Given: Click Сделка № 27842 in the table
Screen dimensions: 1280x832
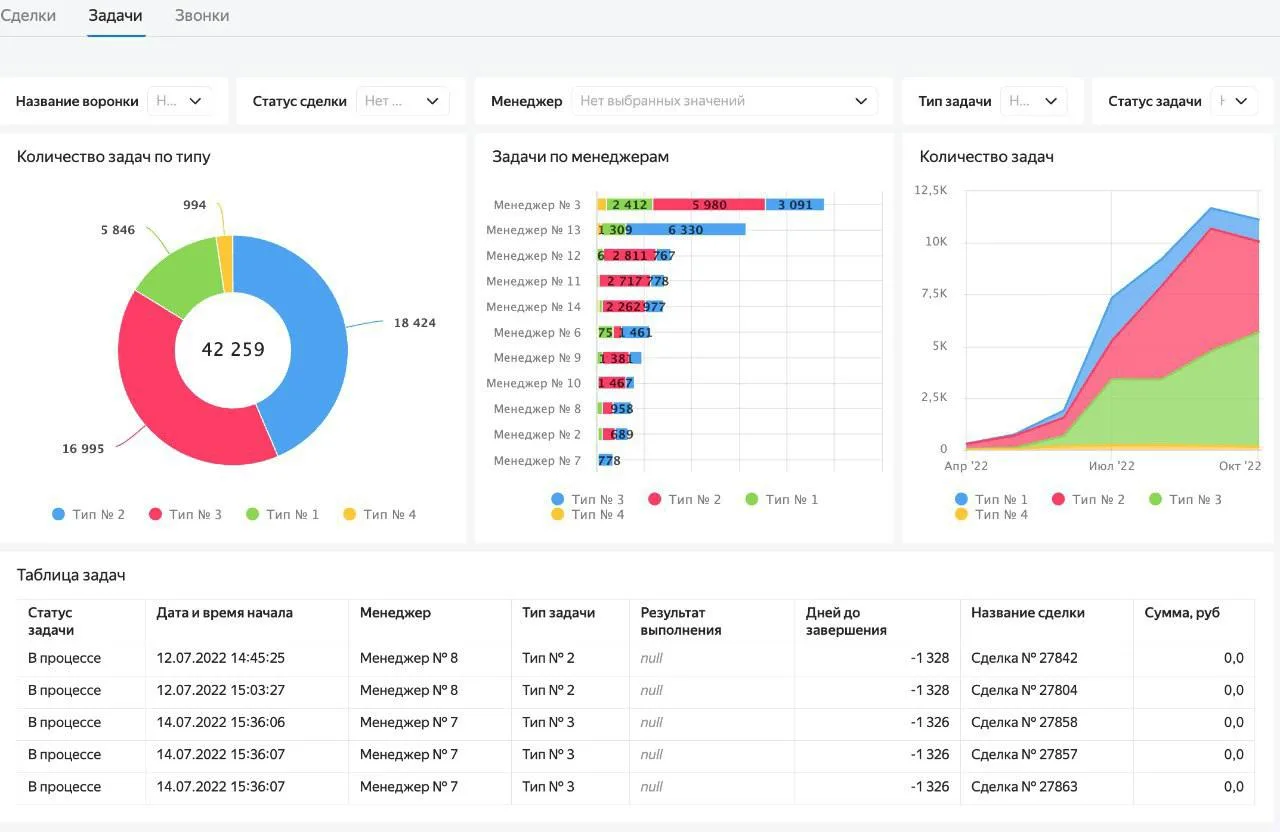Looking at the screenshot, I should [x=1024, y=658].
